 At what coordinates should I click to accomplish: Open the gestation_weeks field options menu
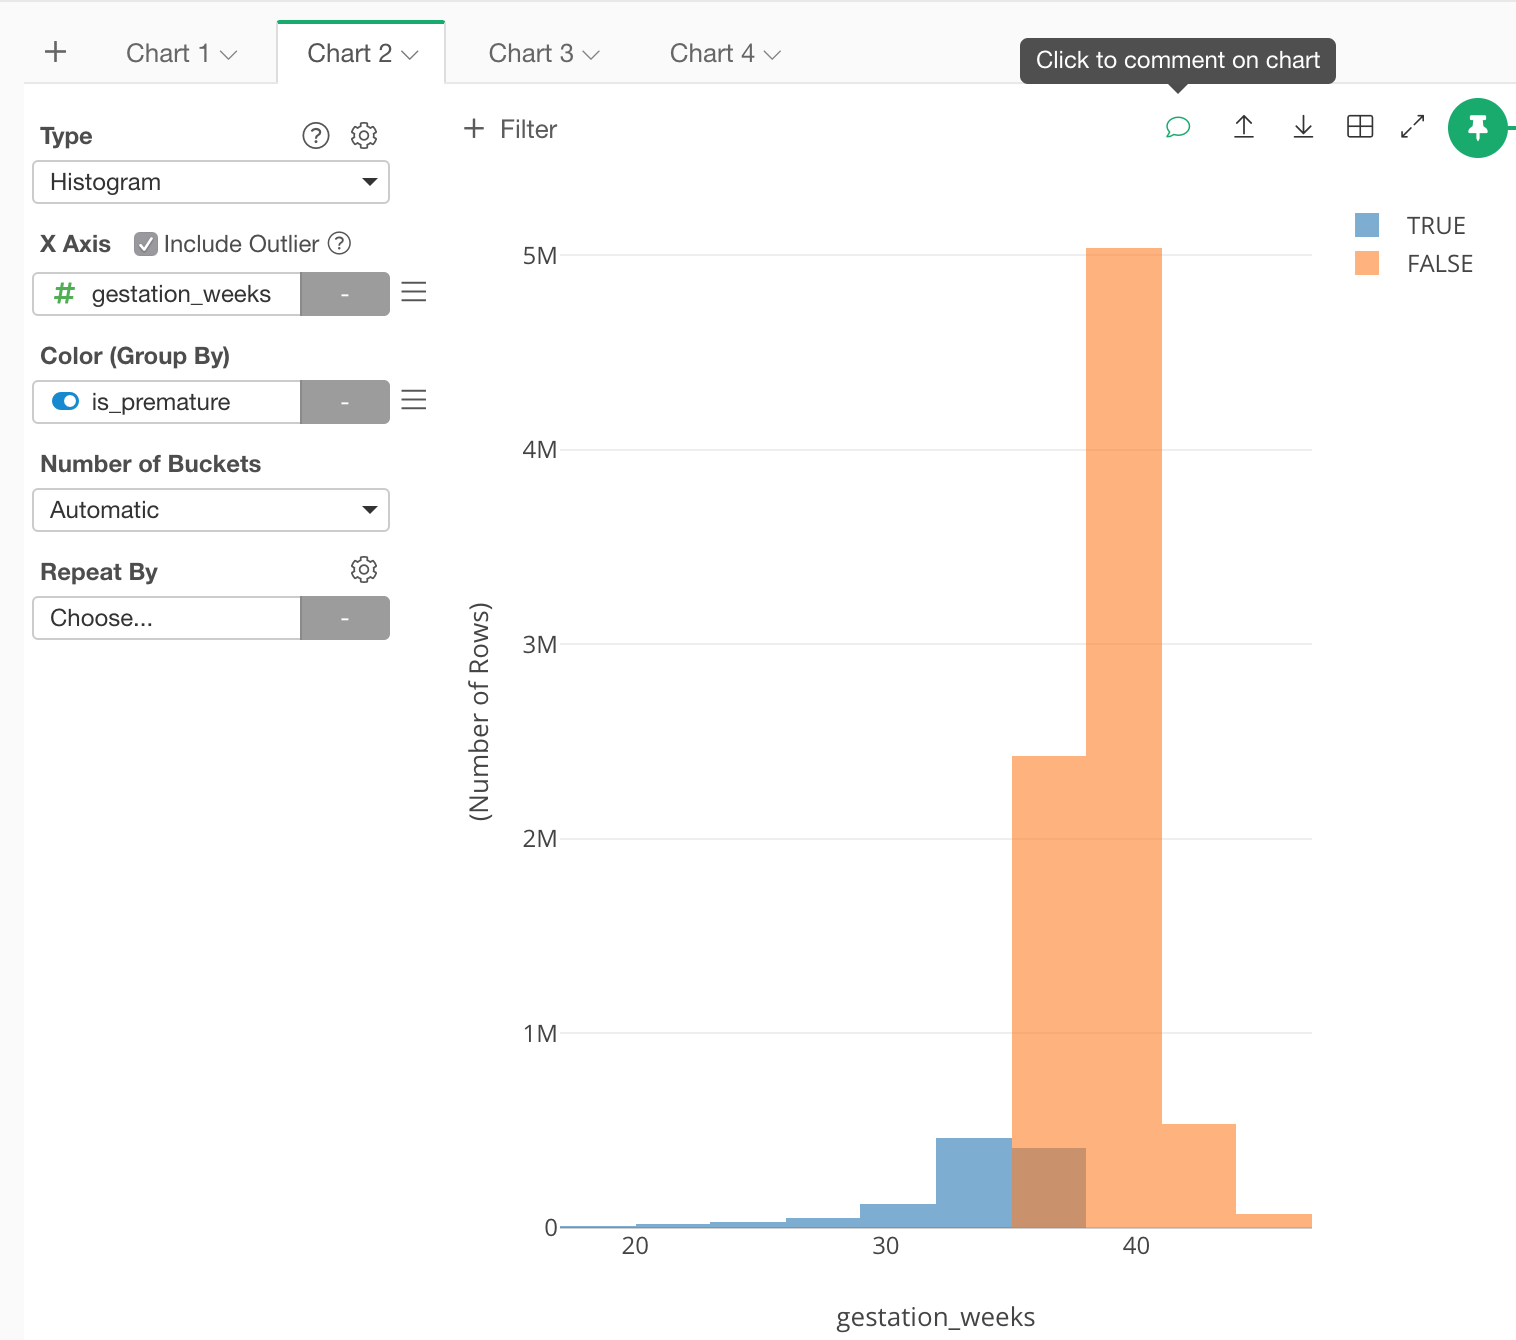click(414, 292)
